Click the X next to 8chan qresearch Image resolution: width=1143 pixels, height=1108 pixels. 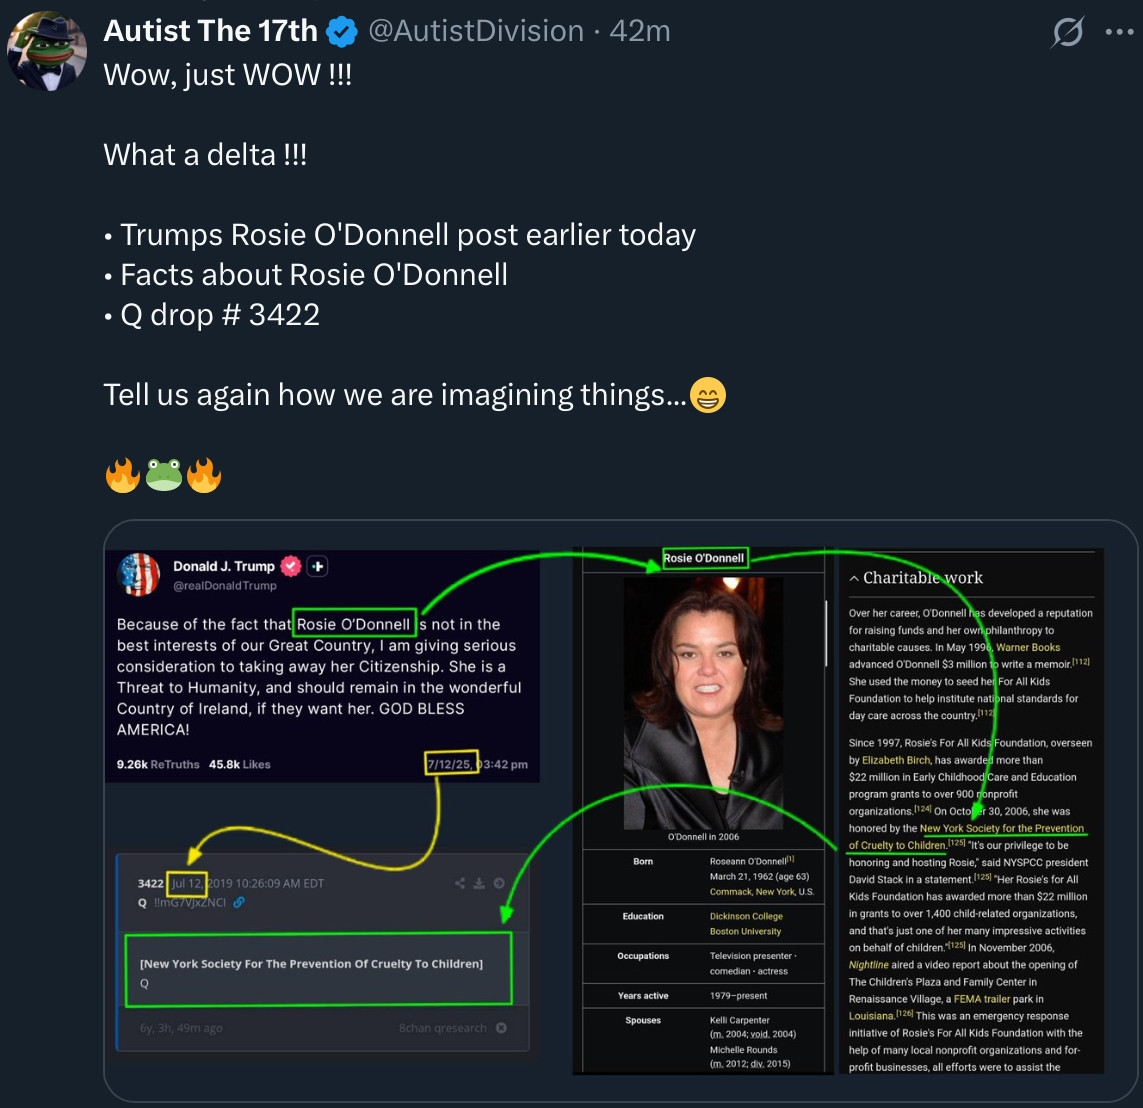click(501, 1028)
